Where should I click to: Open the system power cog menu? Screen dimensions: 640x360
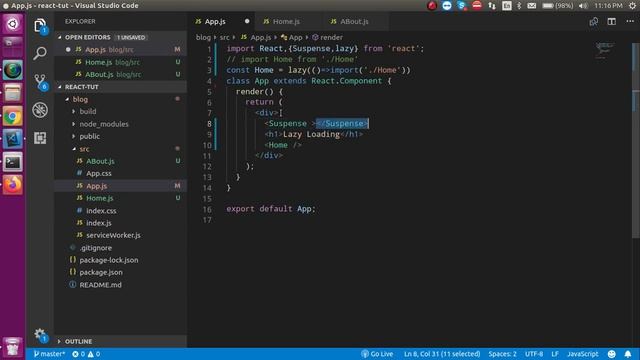632,6
